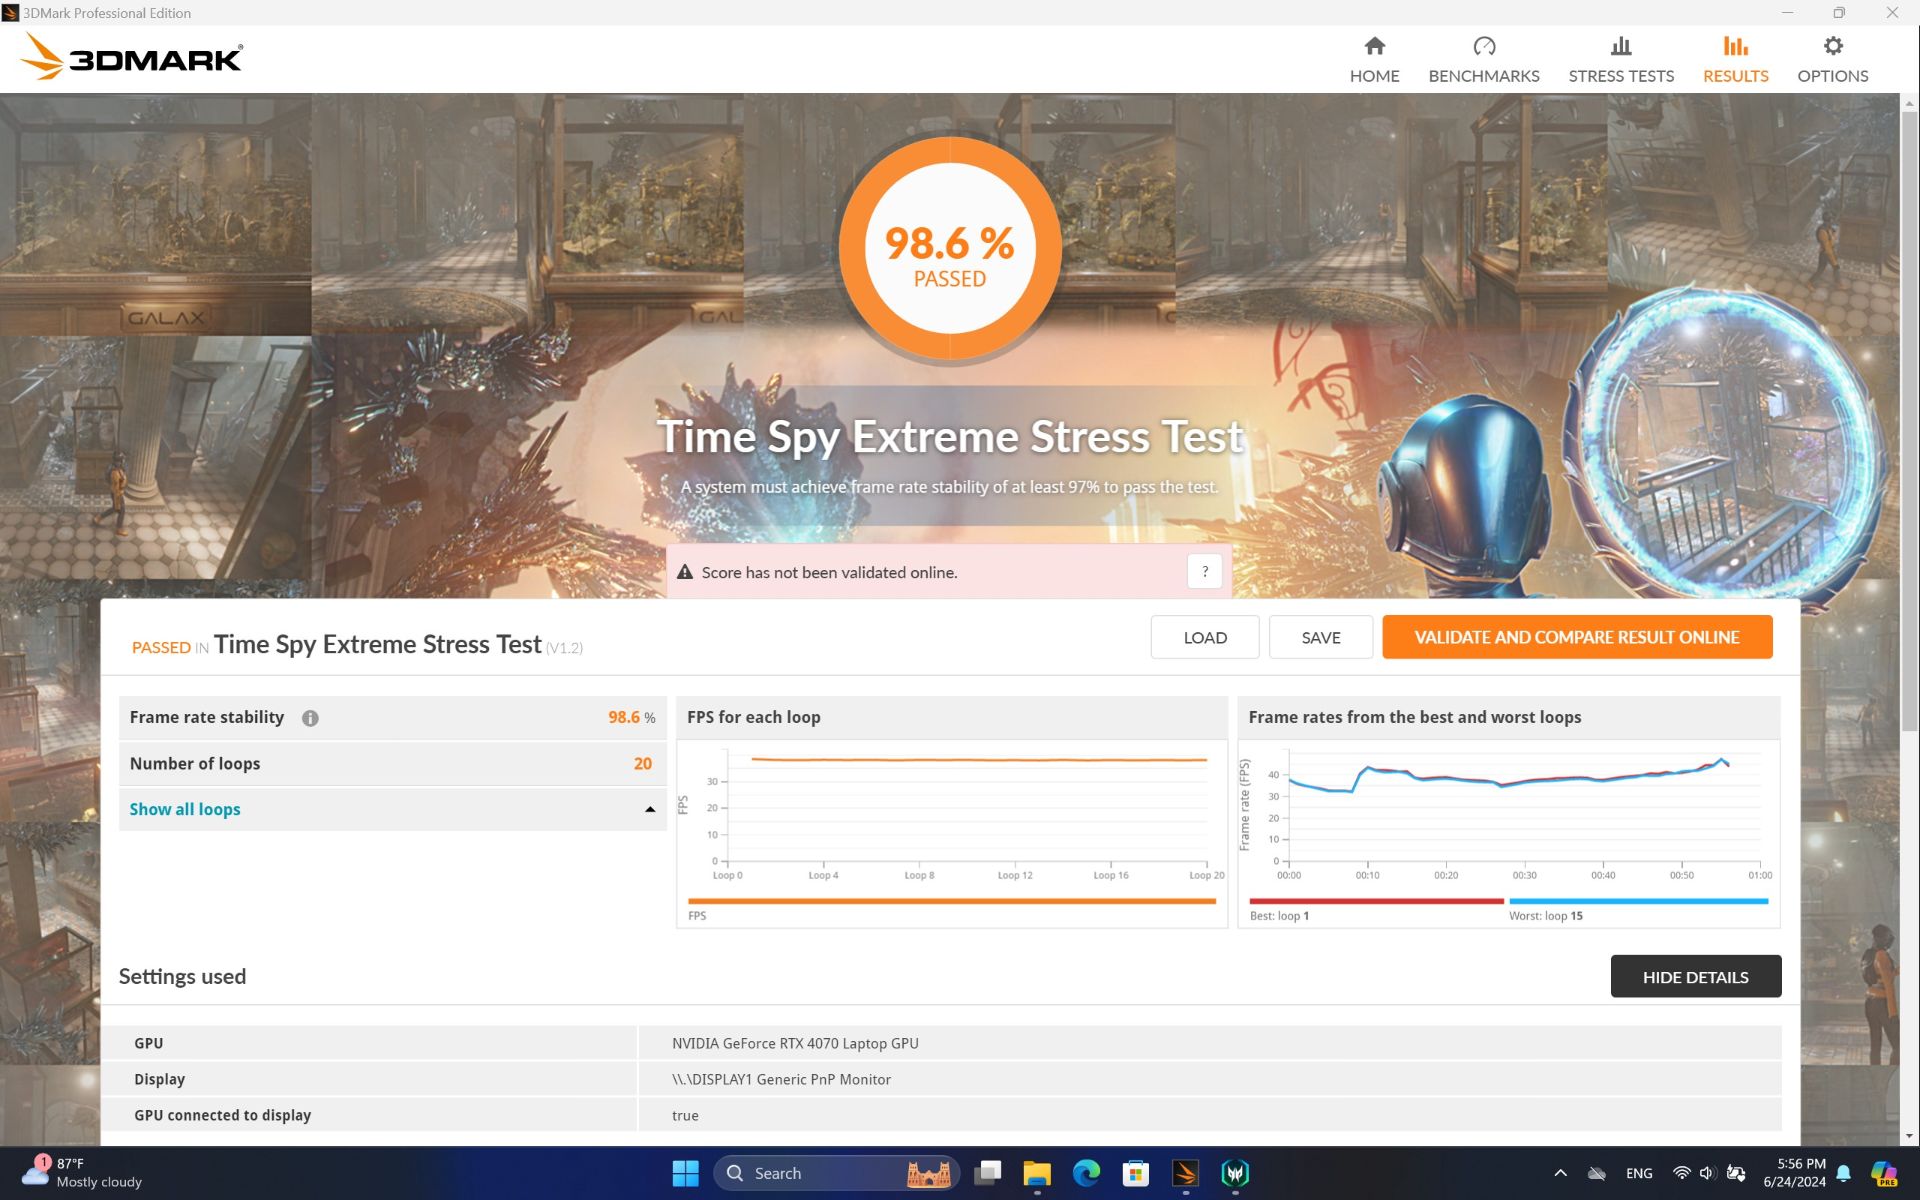Open weather widget on taskbar
Screen dimensions: 1920x1200
click(x=82, y=1173)
